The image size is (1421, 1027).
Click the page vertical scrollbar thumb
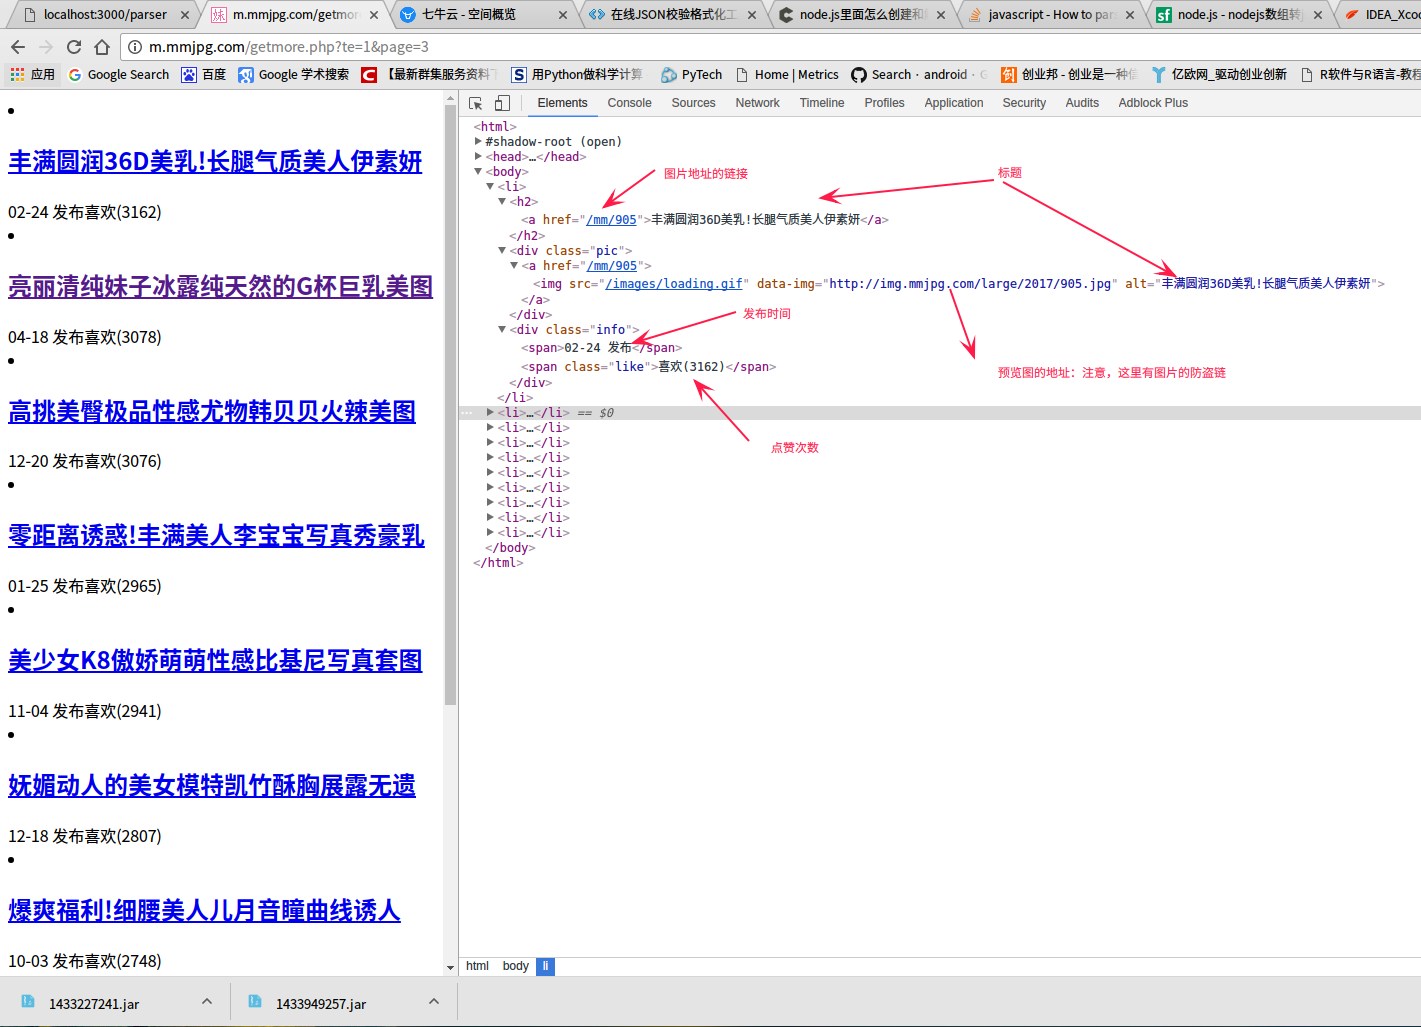click(450, 404)
